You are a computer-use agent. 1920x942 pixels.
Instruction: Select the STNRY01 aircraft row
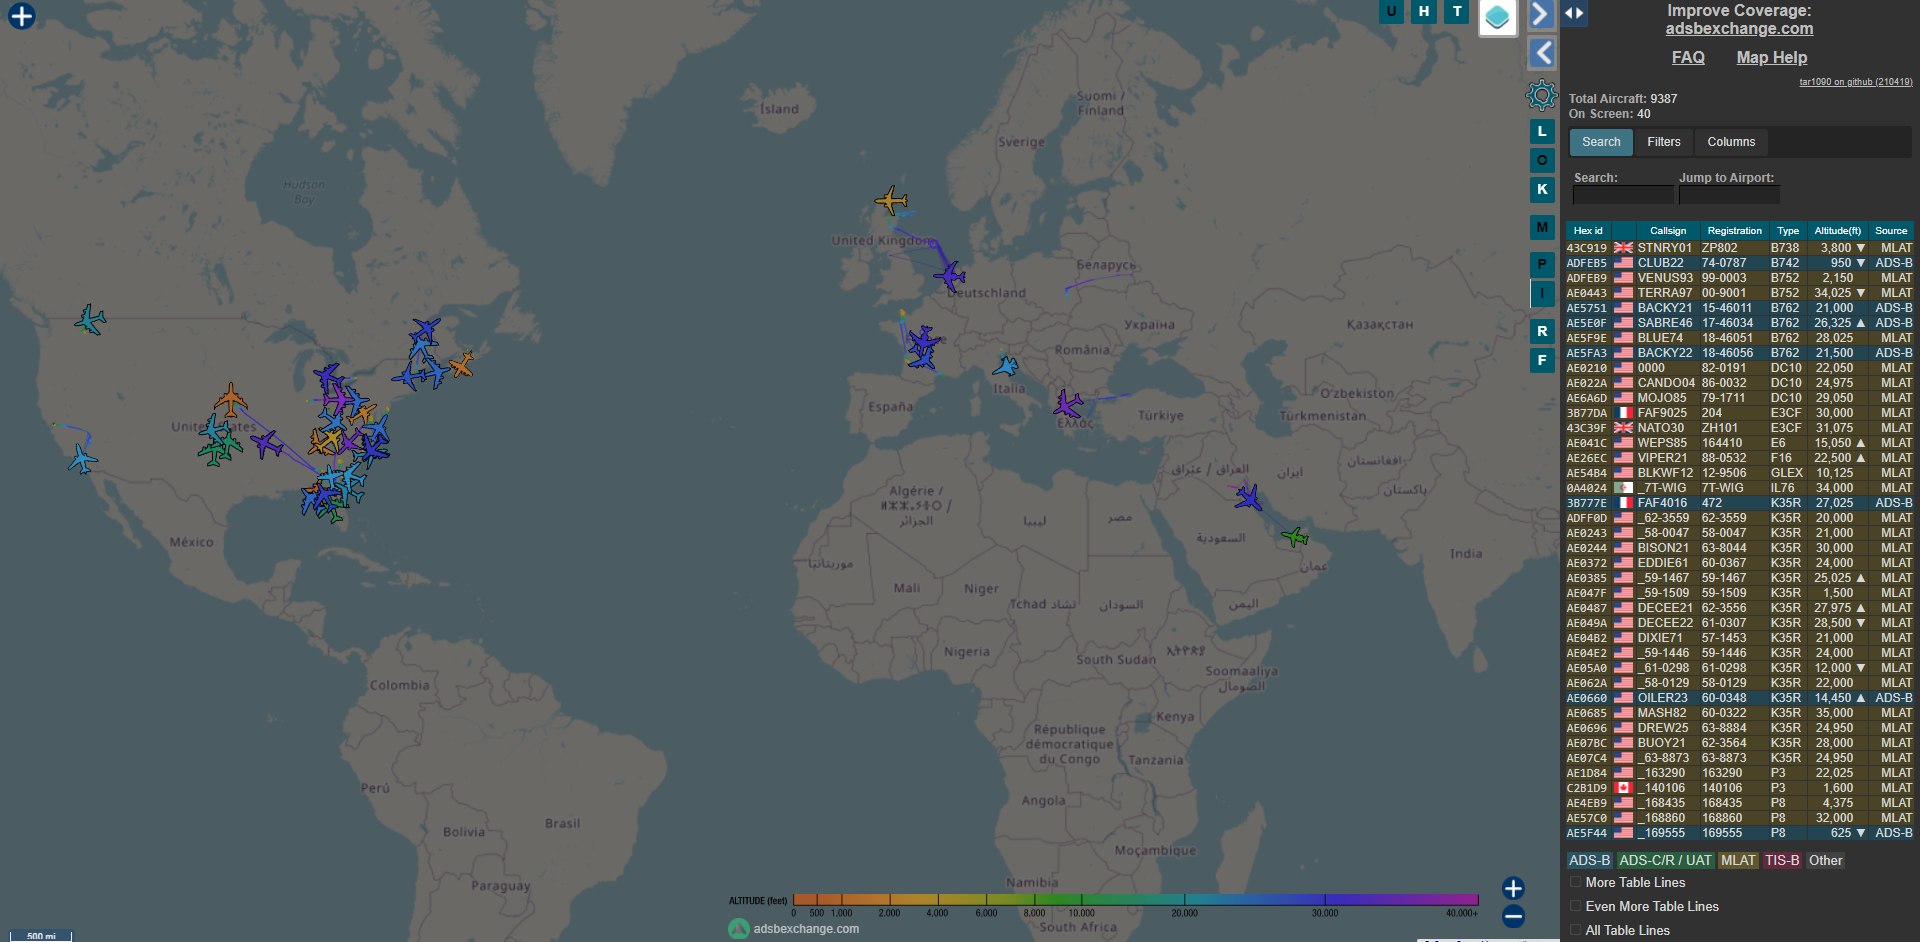click(1739, 248)
